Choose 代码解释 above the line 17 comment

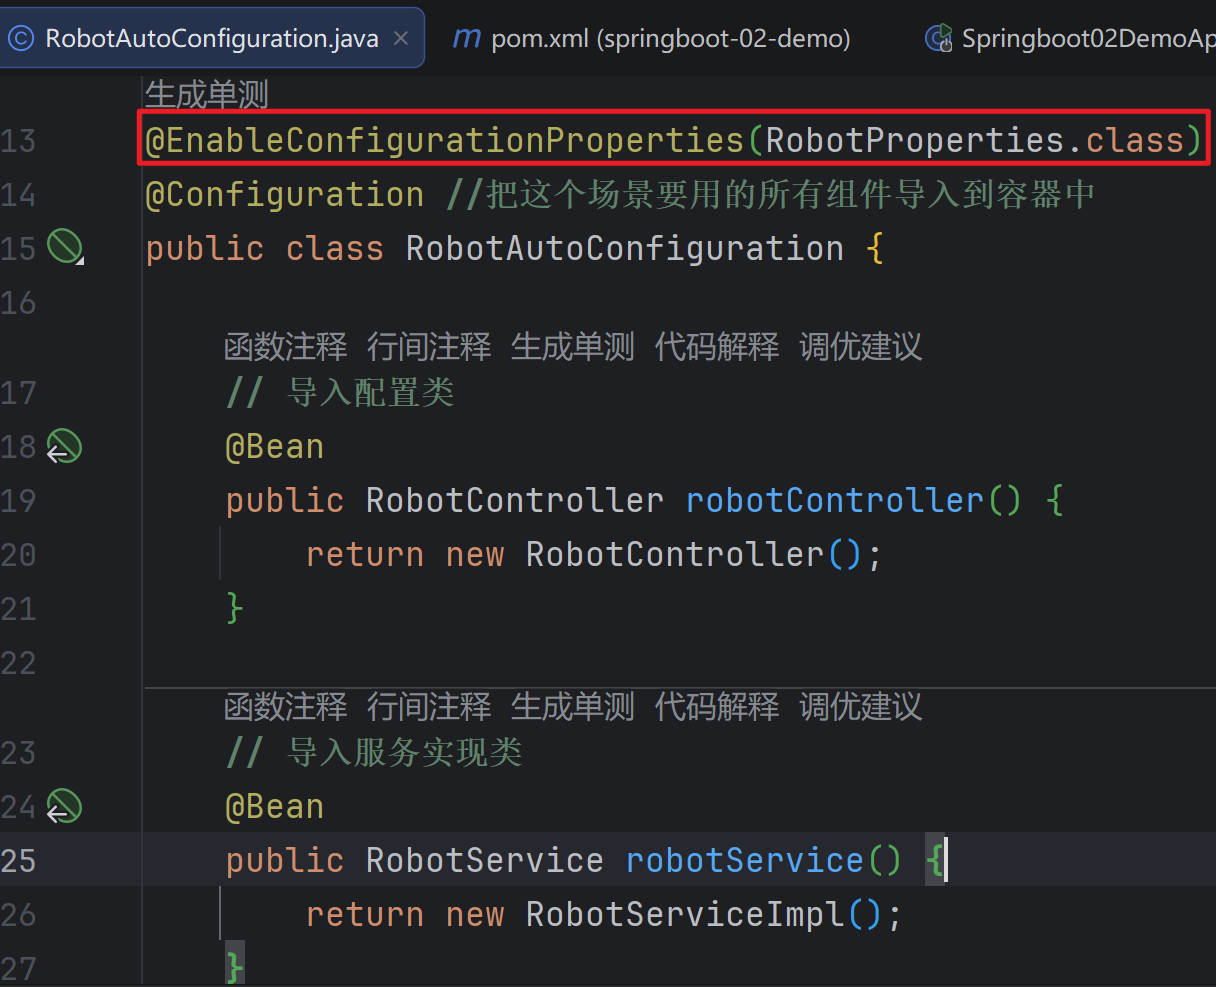click(716, 347)
